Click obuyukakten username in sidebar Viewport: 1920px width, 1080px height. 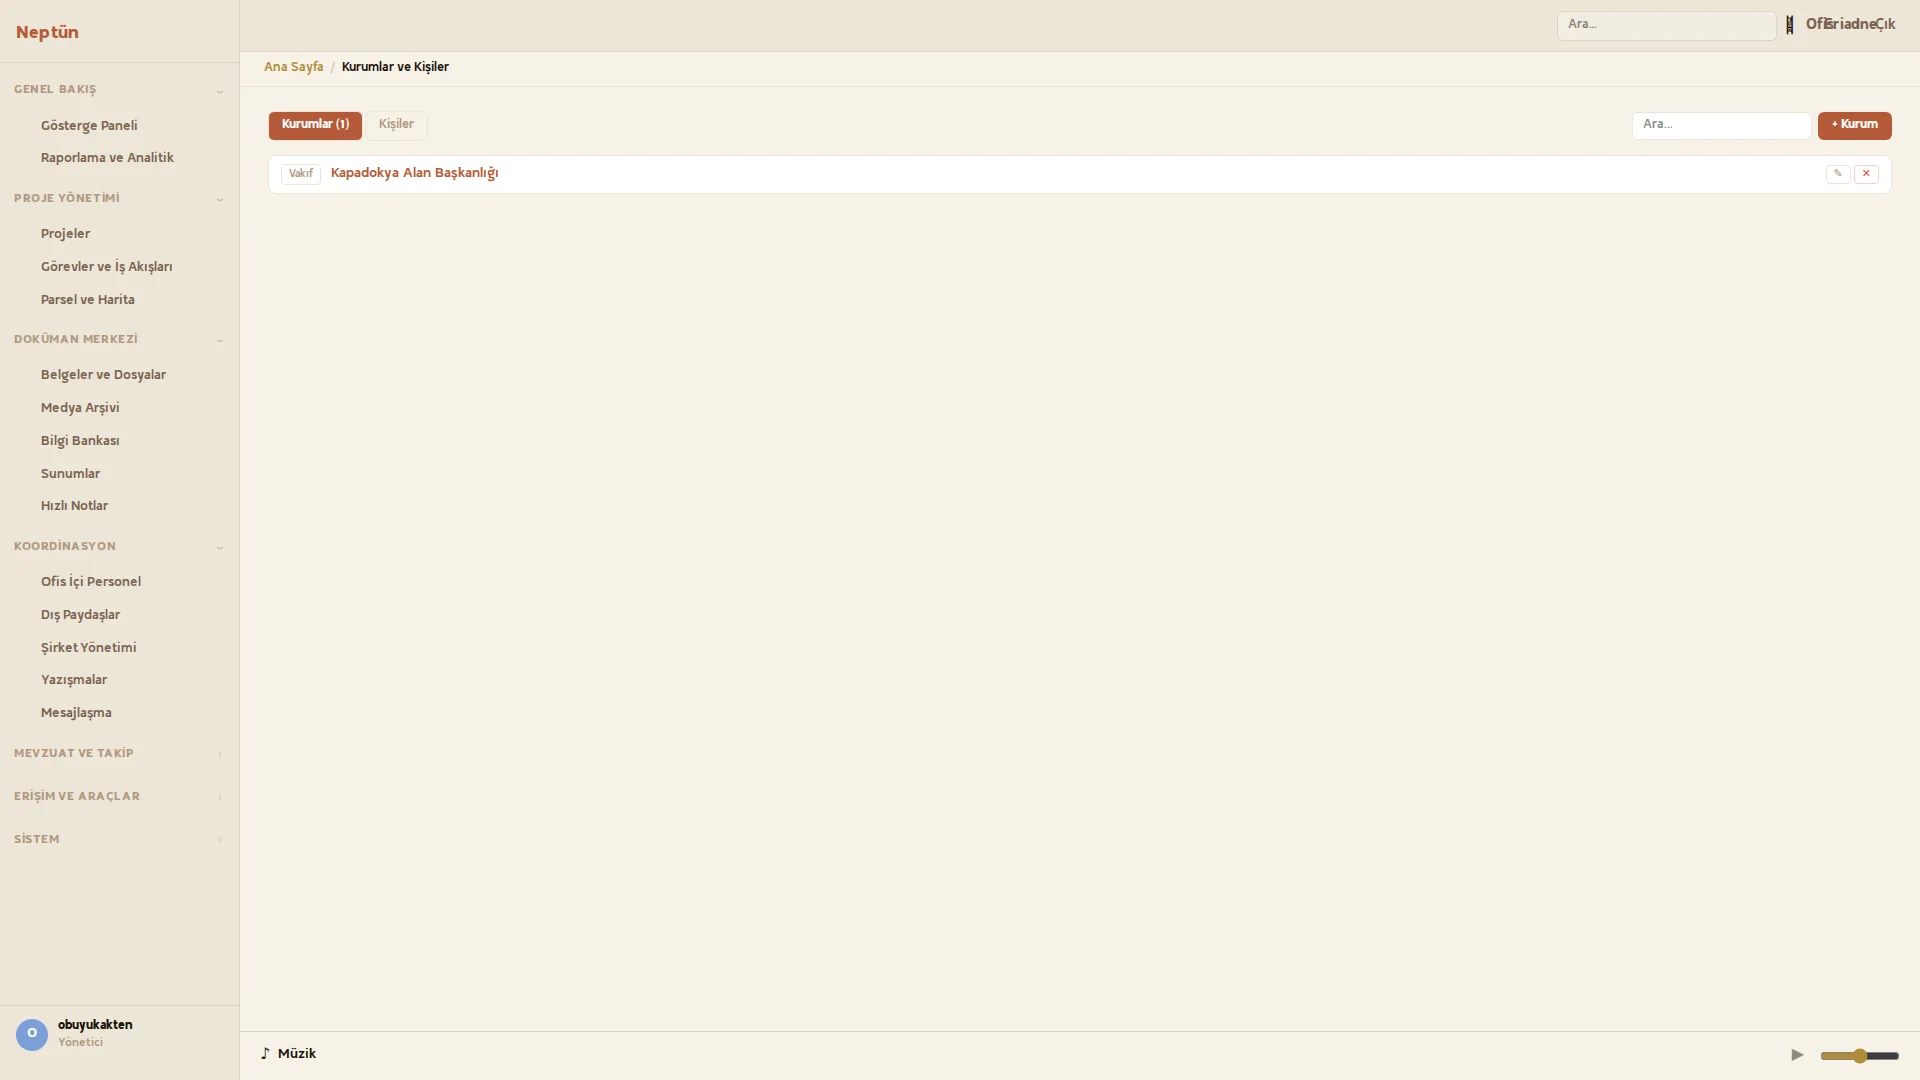(95, 1025)
